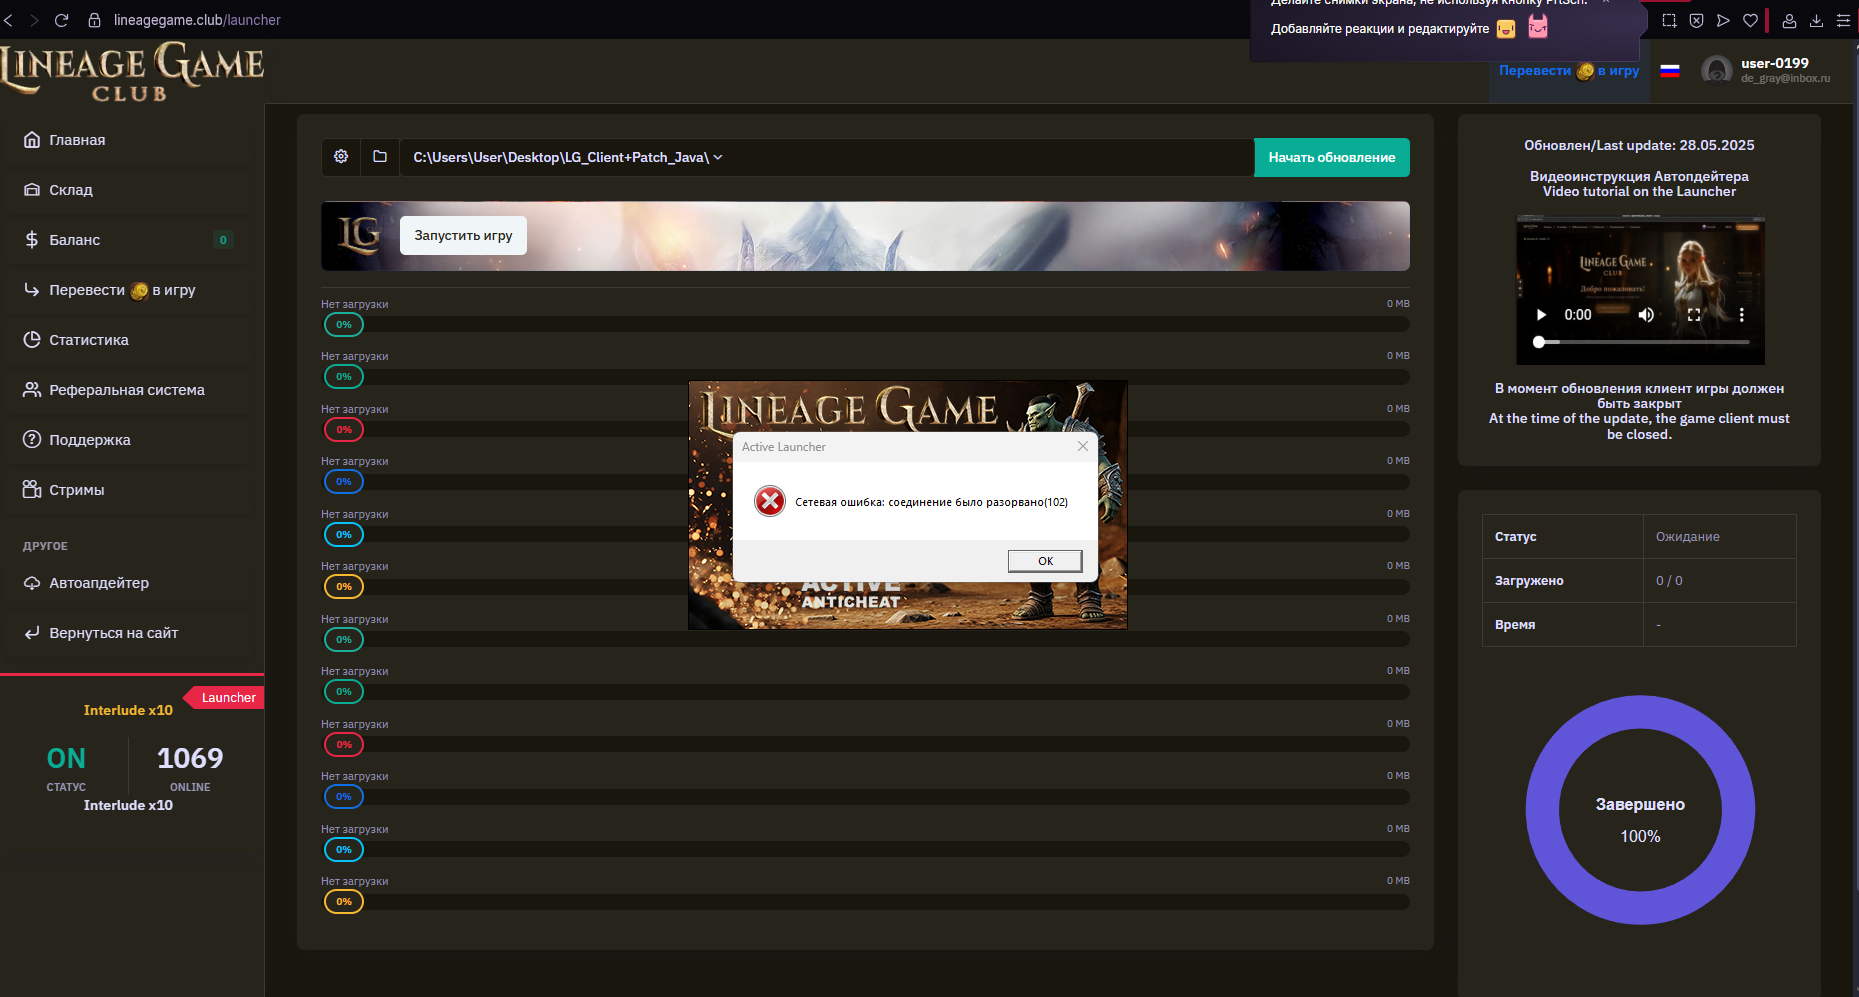The image size is (1859, 997).
Task: Click the Запустить игру button
Action: (463, 236)
